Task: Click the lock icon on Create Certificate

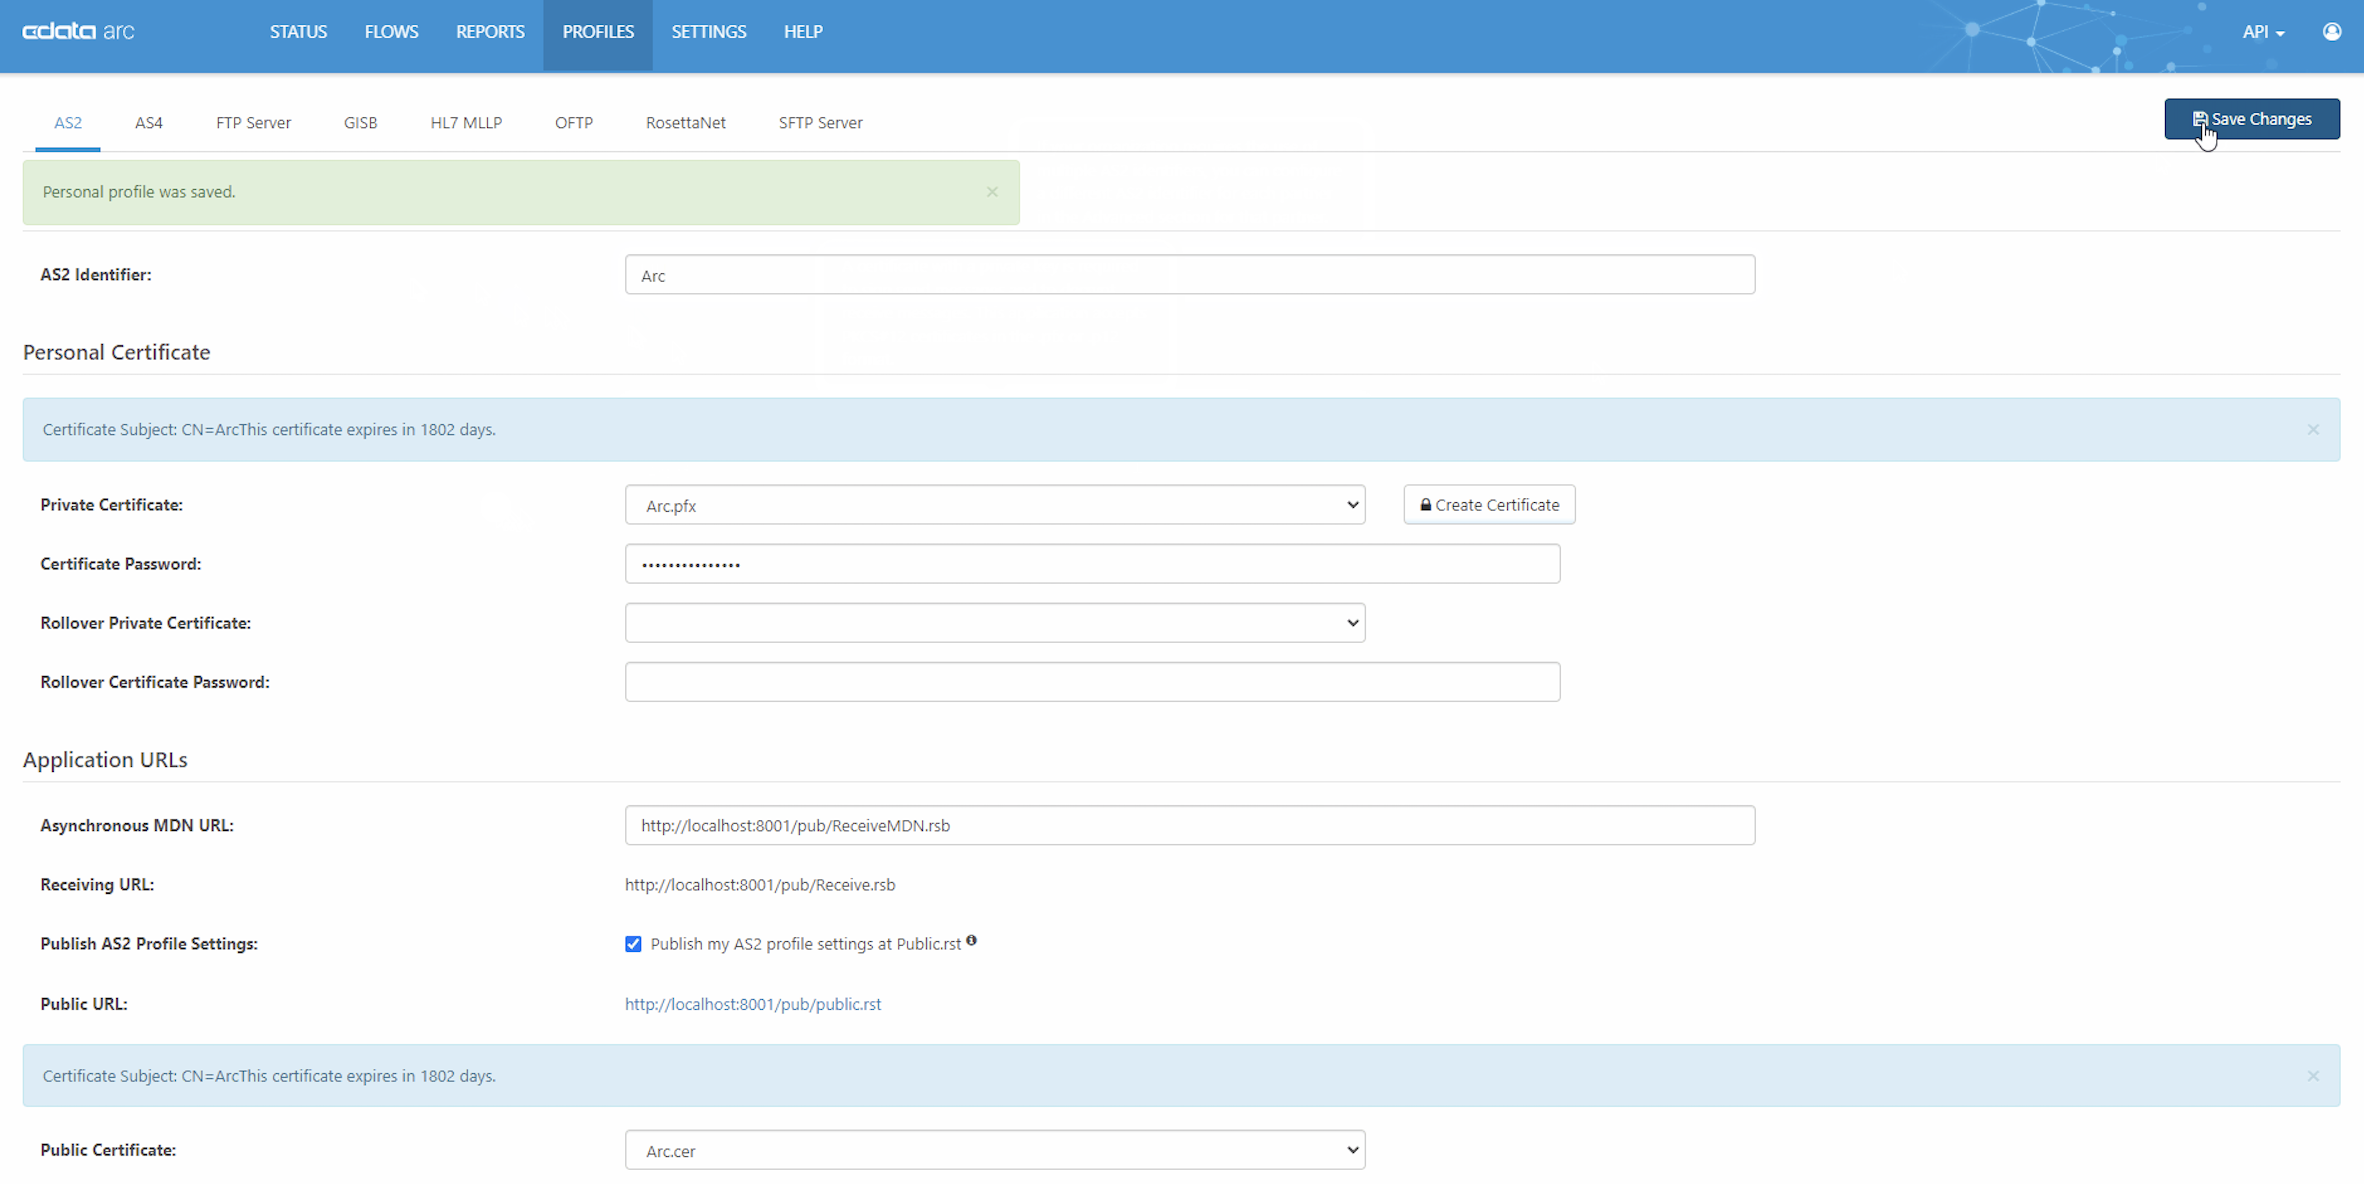Action: (1426, 505)
